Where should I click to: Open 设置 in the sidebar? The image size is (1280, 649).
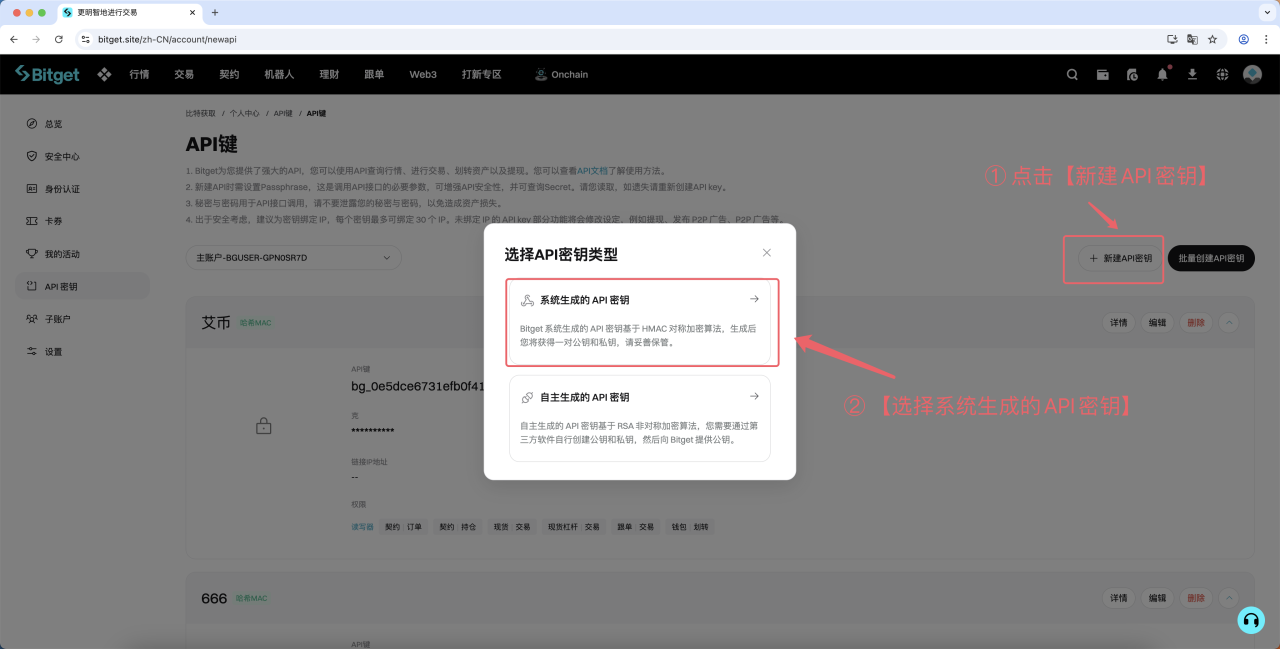coord(82,352)
